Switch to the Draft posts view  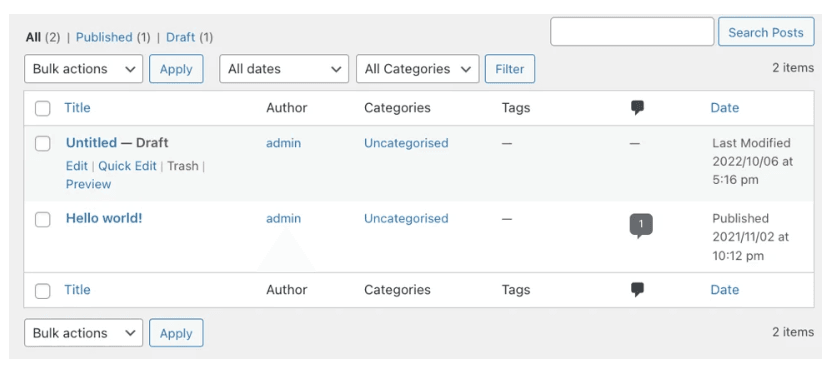point(181,38)
